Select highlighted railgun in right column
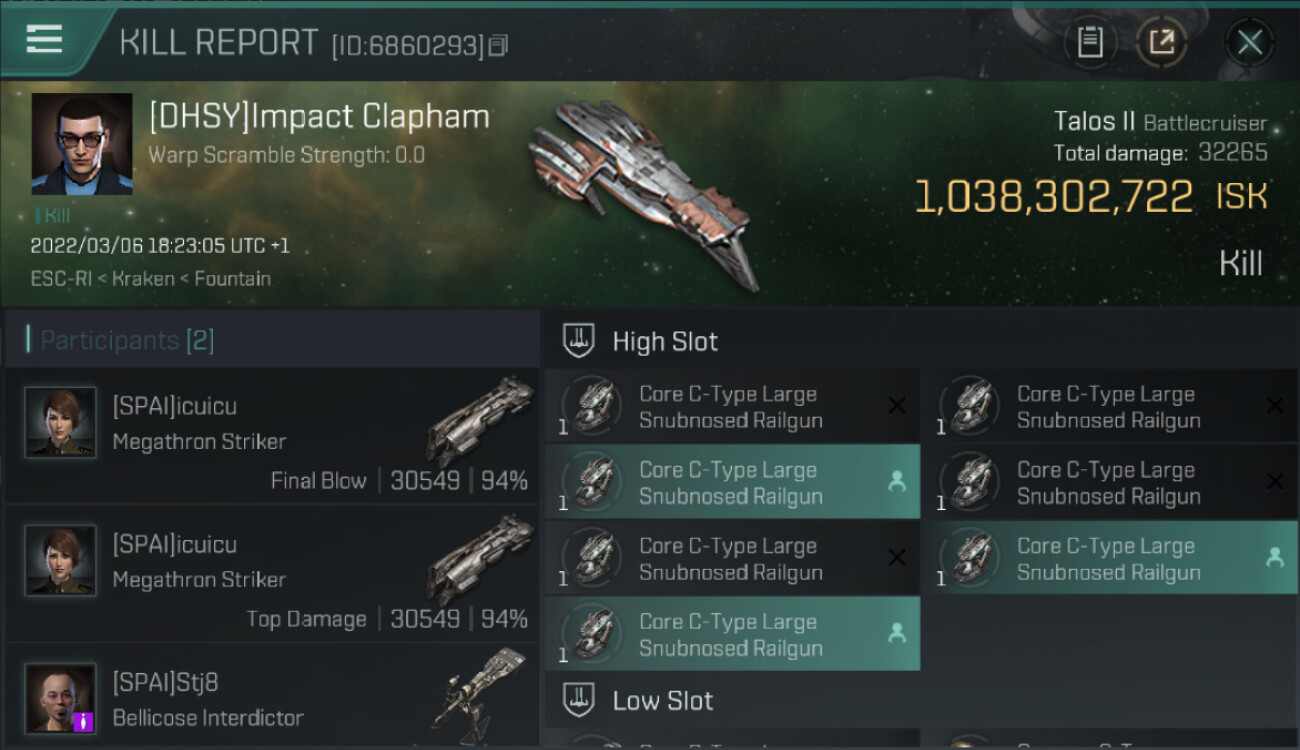The height and width of the screenshot is (750, 1300). tap(1110, 559)
